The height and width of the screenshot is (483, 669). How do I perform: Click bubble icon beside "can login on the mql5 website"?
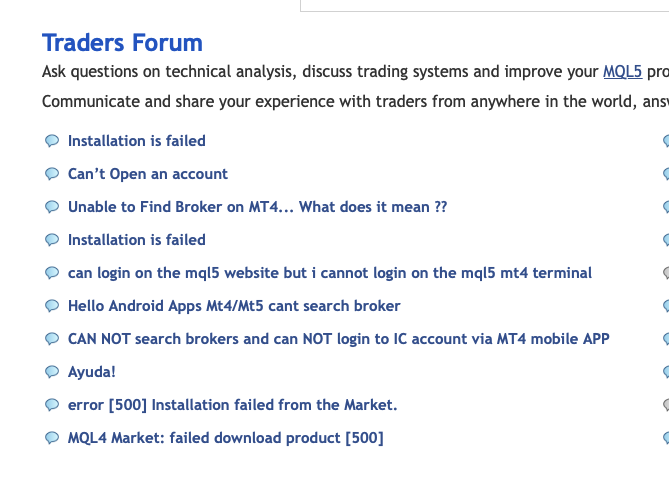[52, 273]
